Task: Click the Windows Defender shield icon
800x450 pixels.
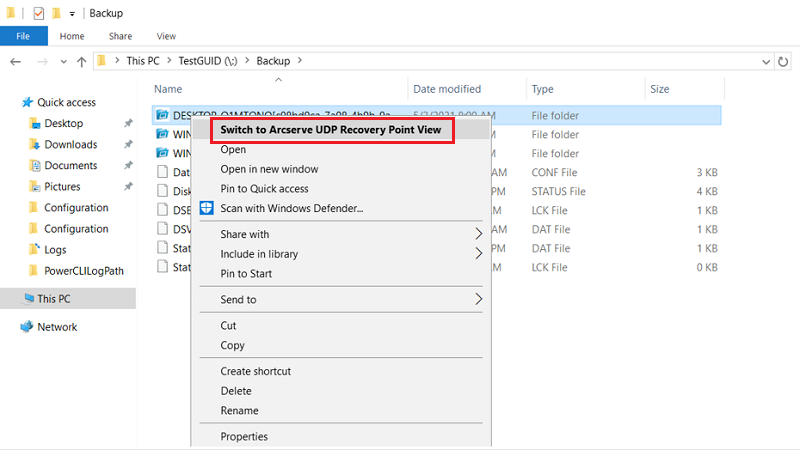Action: coord(207,208)
